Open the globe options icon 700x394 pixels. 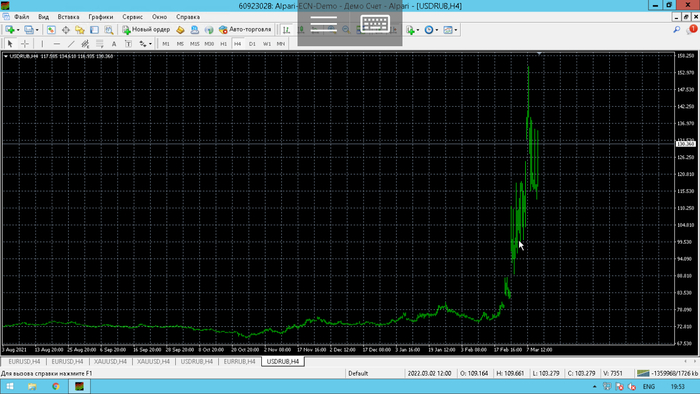(x=209, y=30)
